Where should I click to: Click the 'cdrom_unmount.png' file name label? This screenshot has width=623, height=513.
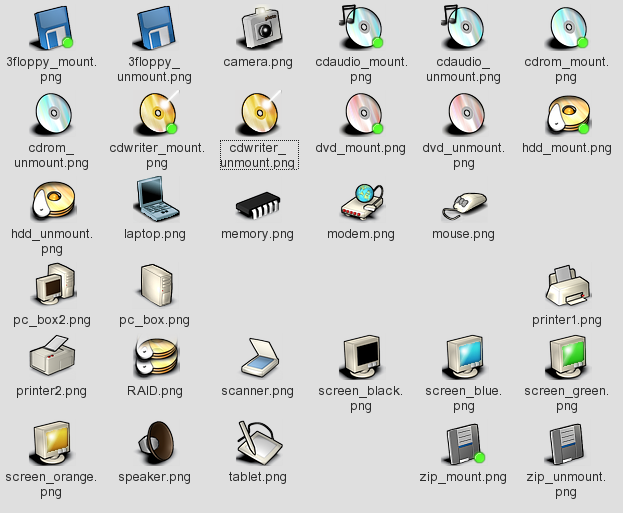51,155
